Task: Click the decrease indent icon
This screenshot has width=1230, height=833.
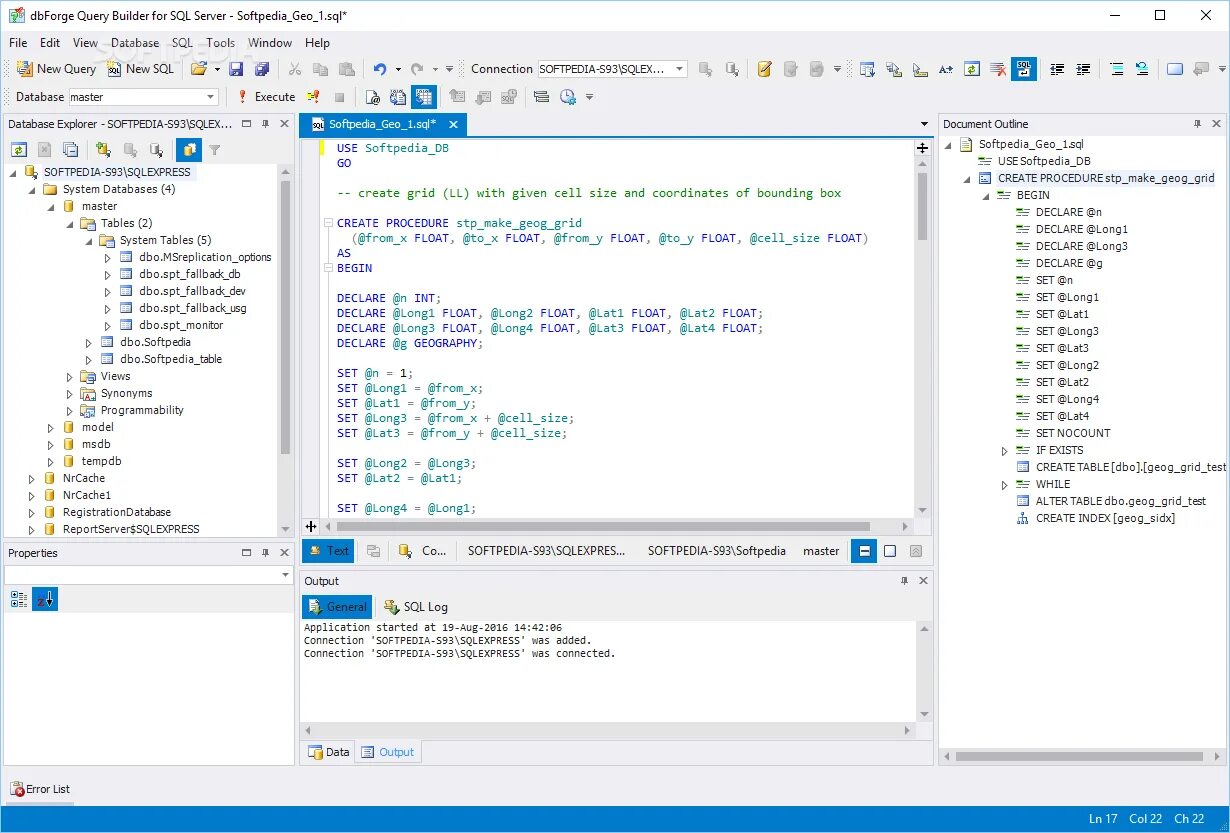Action: (x=1057, y=69)
